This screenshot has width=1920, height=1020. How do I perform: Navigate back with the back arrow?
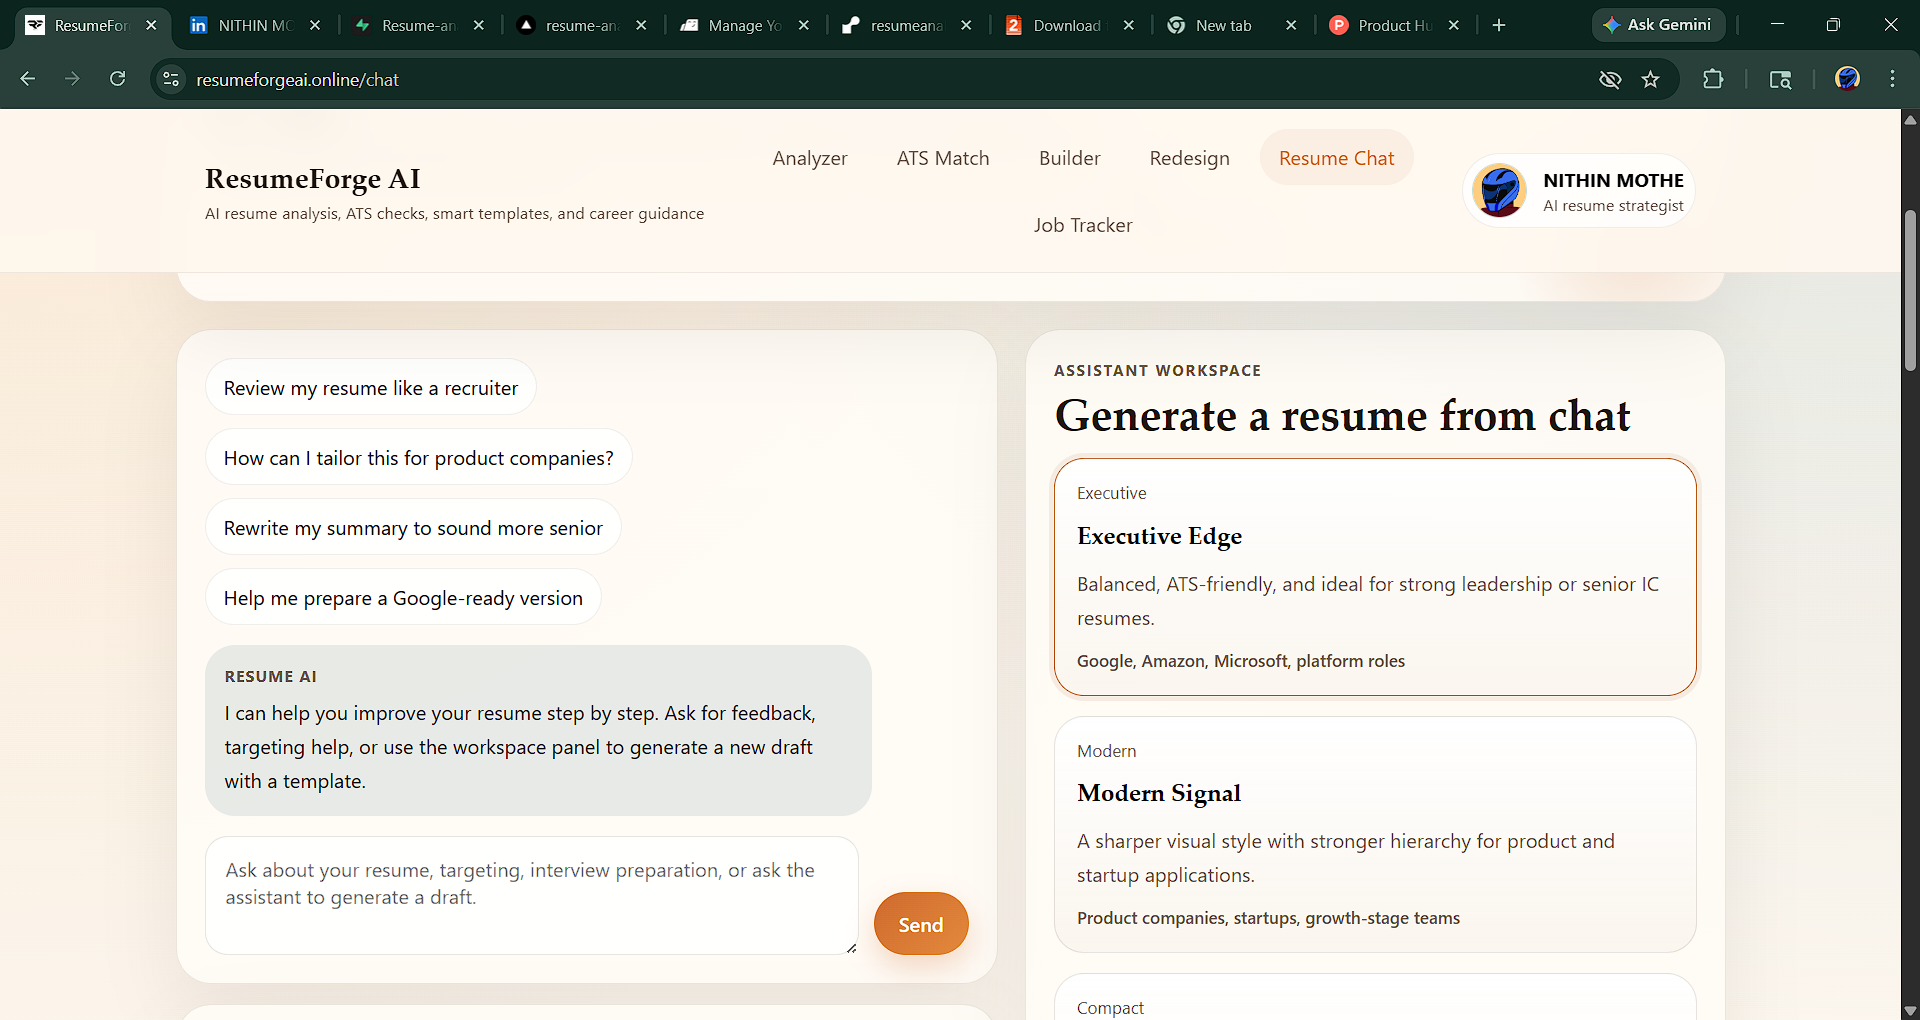pyautogui.click(x=27, y=79)
